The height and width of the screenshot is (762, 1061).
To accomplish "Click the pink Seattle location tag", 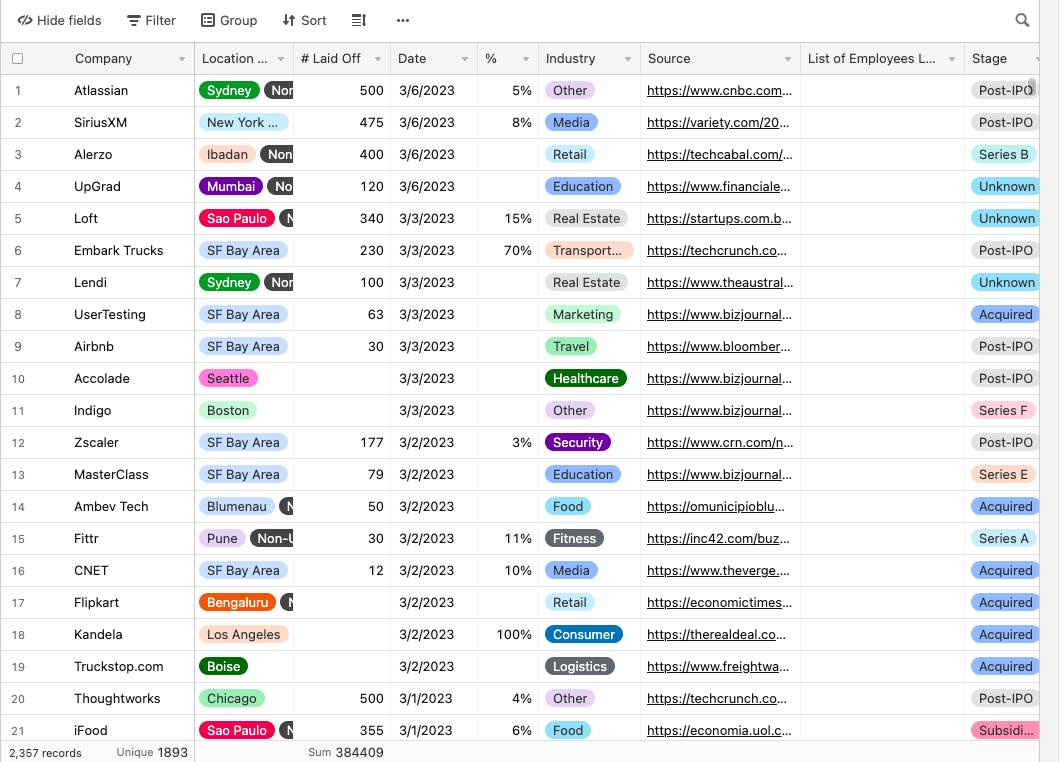I will pos(228,379).
